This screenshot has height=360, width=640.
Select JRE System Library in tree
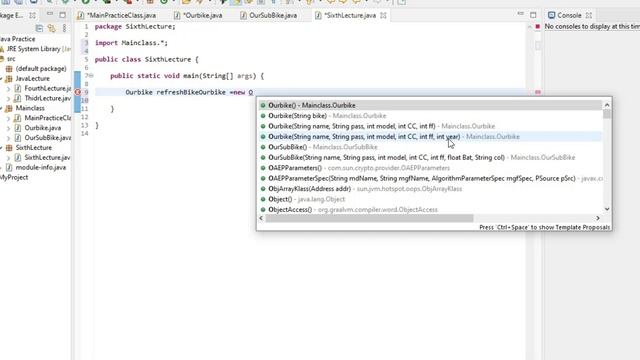pos(36,49)
